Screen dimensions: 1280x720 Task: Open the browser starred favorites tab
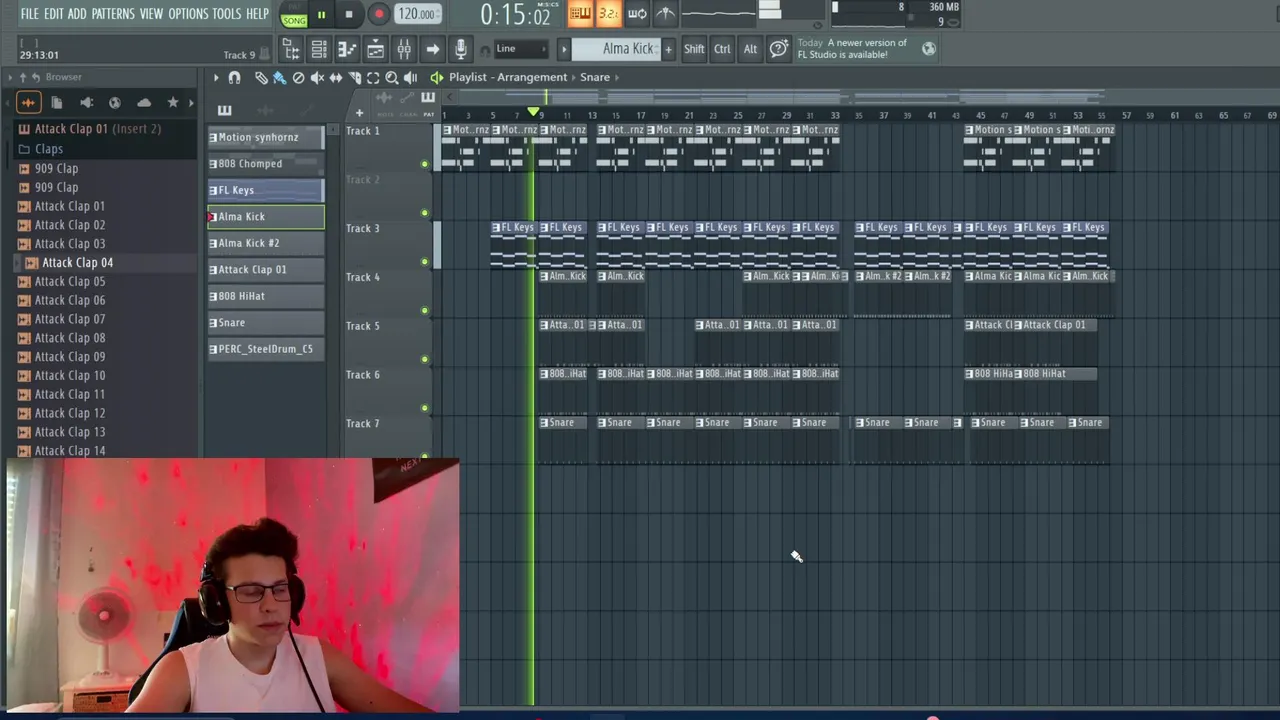pos(173,102)
